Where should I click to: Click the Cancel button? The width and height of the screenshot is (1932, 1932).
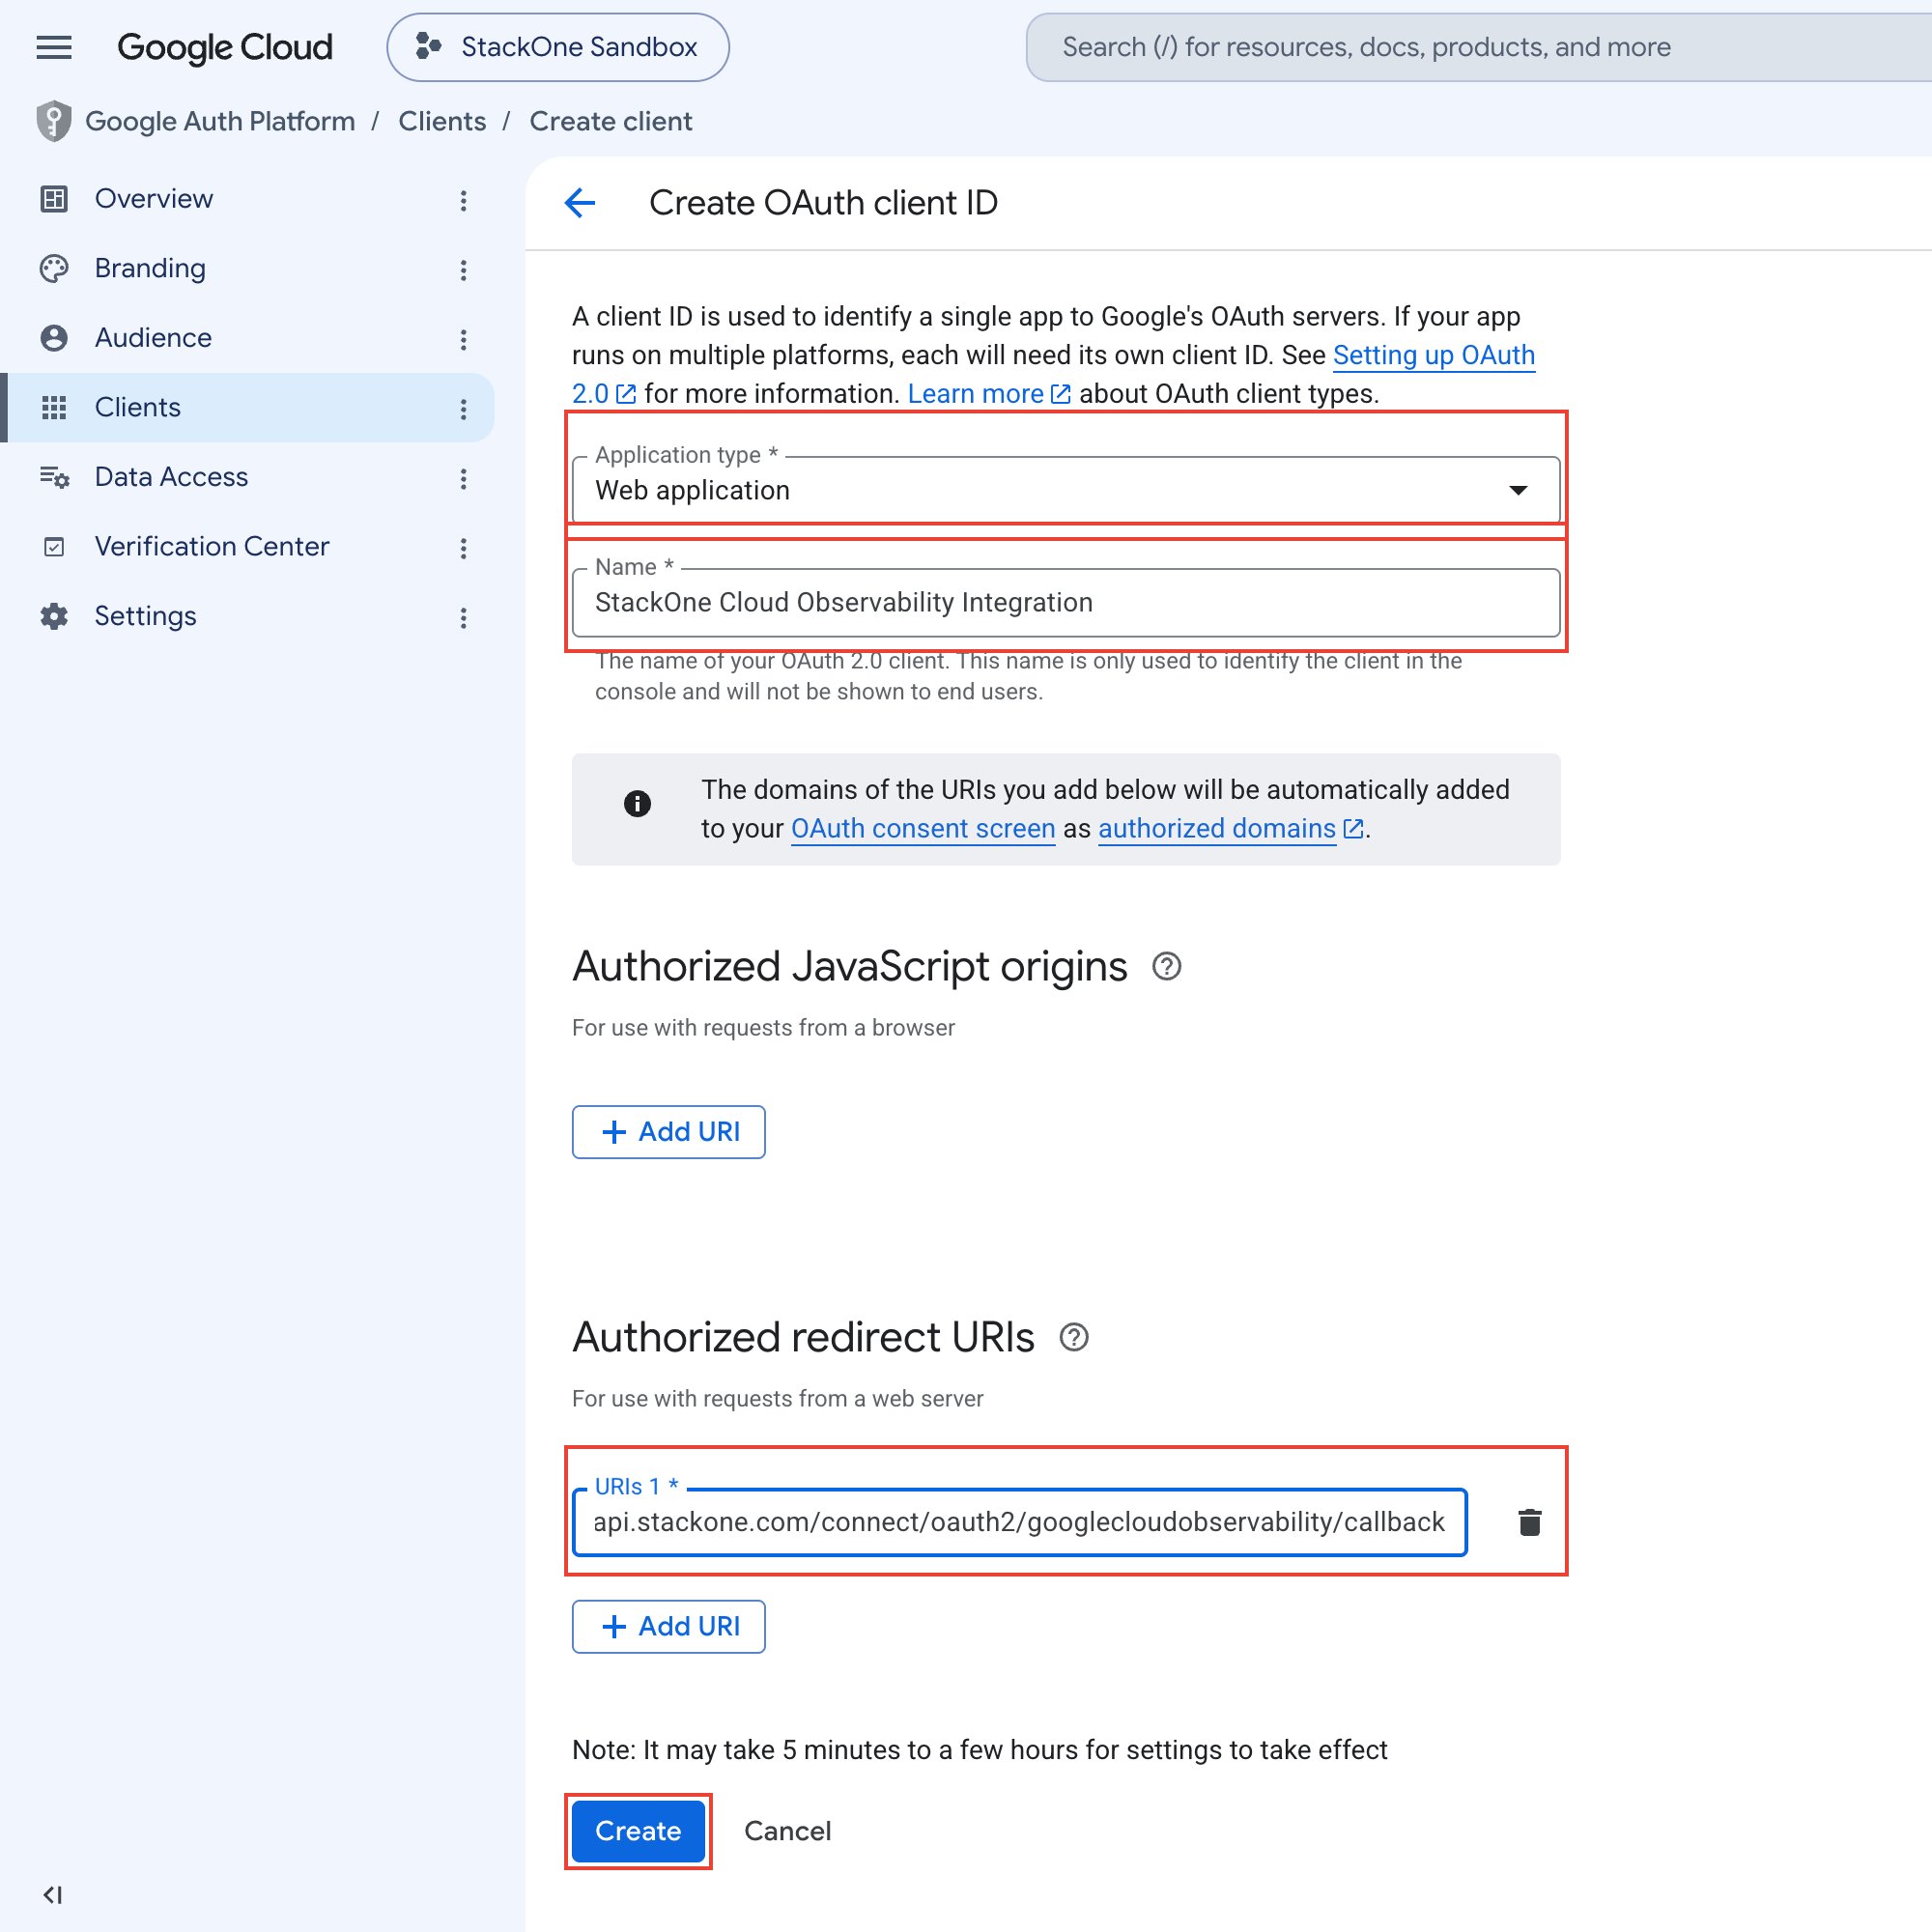[788, 1831]
